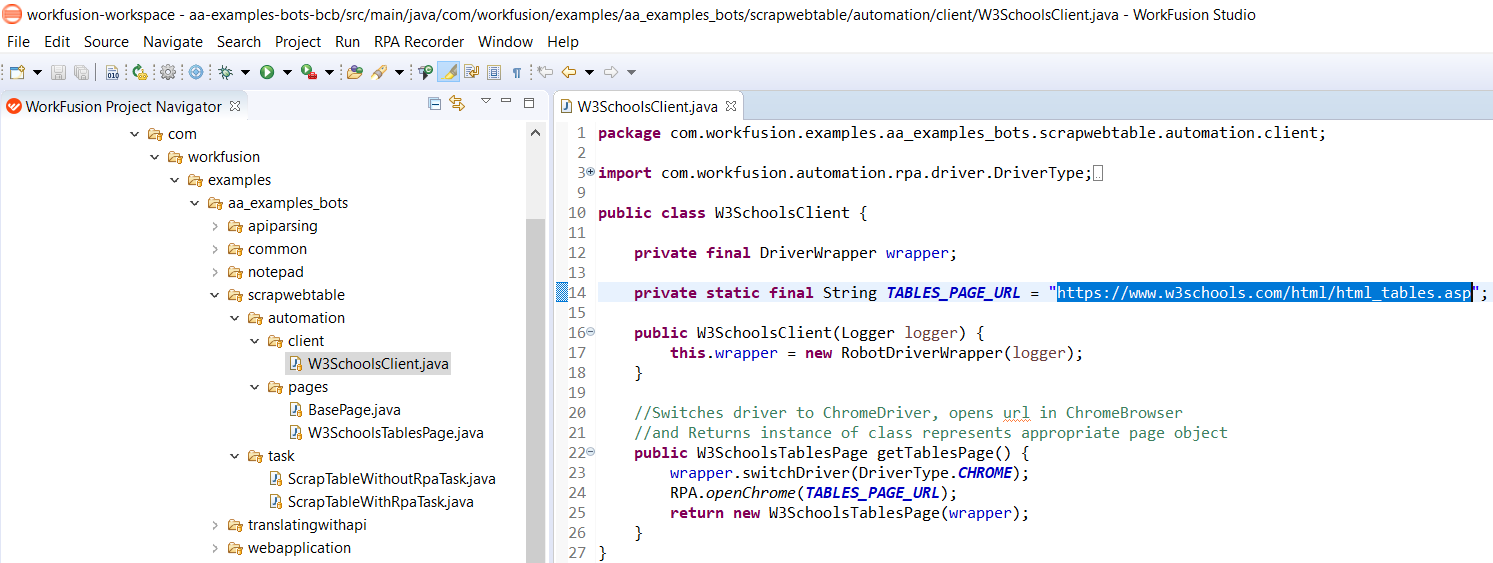Expand the common folder
The height and width of the screenshot is (563, 1493).
pyautogui.click(x=215, y=249)
